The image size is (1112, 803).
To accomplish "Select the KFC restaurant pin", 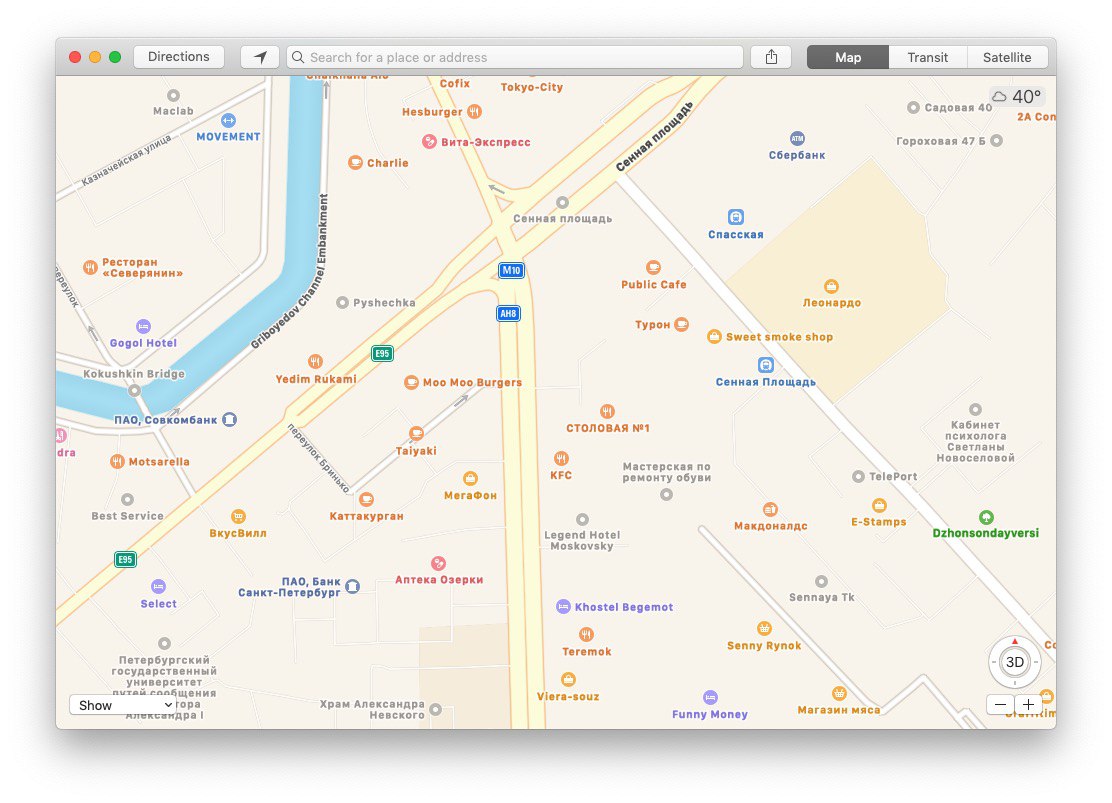I will pos(561,458).
